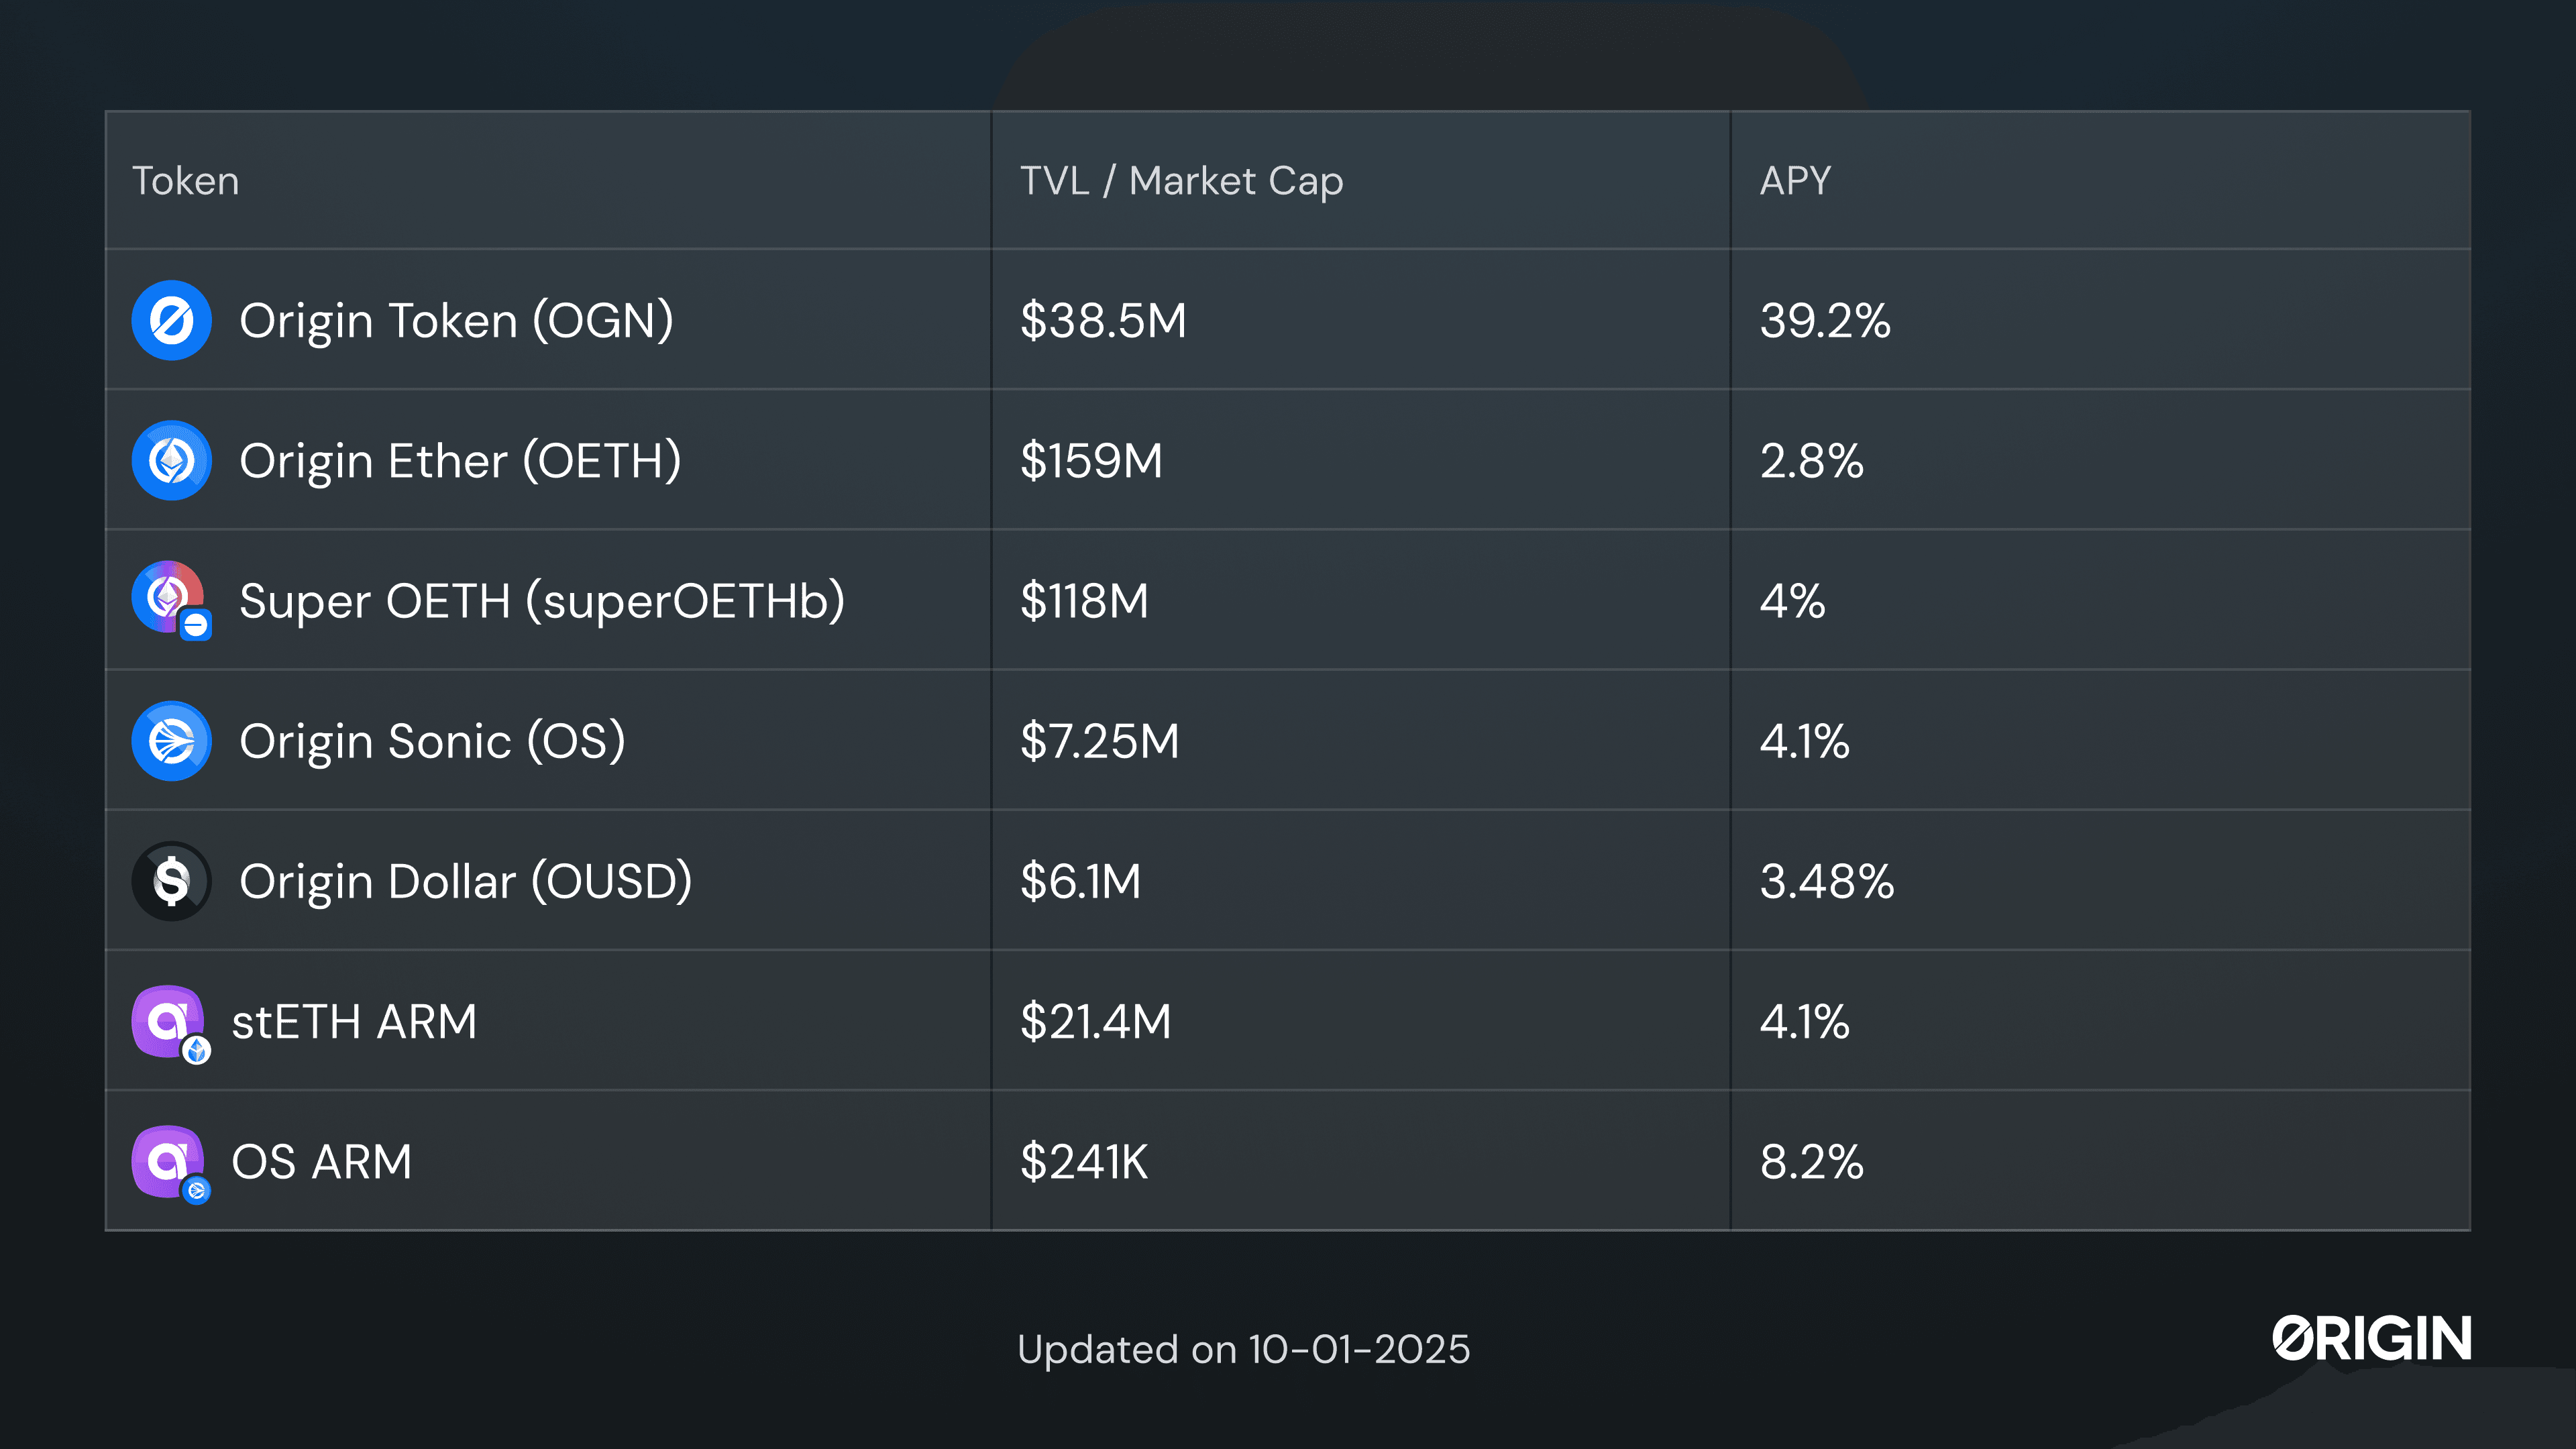The image size is (2576, 1449).
Task: Click the 39.2% APY value
Action: coord(1825,321)
